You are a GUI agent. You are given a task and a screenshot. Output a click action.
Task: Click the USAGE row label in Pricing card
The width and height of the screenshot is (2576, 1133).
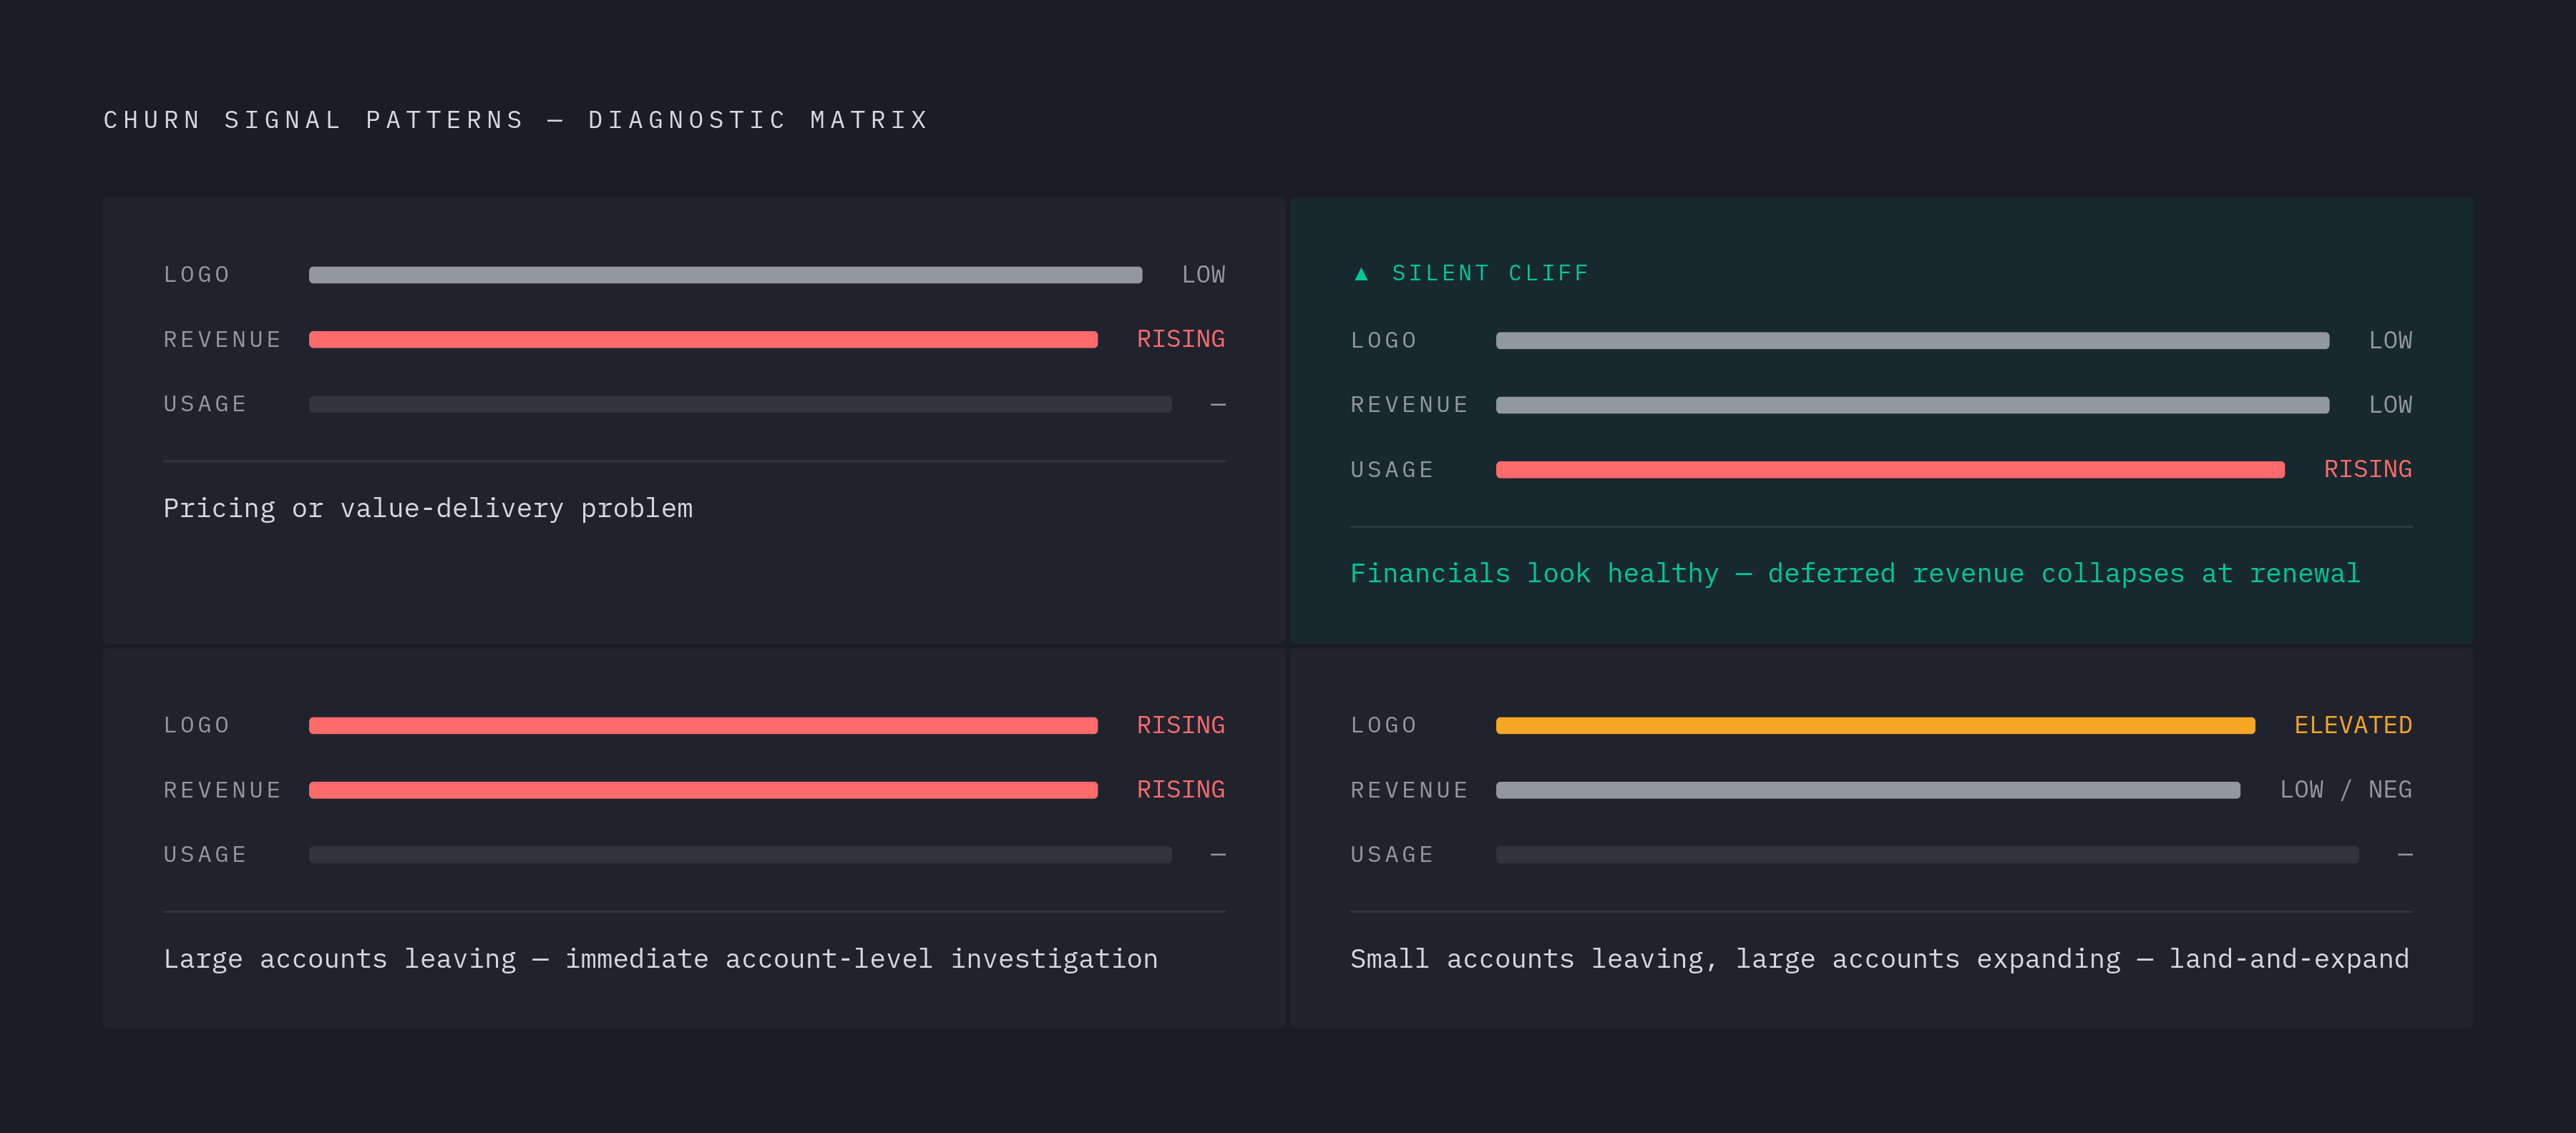(x=205, y=404)
